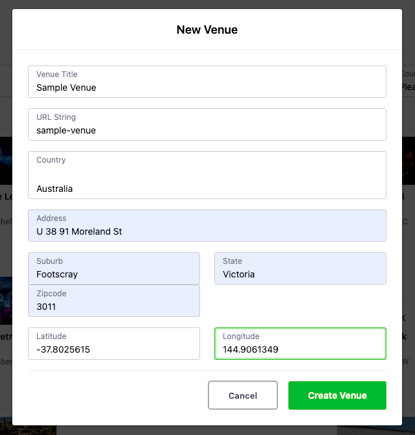
Task: Click the Australia value in Country
Action: pyautogui.click(x=54, y=189)
